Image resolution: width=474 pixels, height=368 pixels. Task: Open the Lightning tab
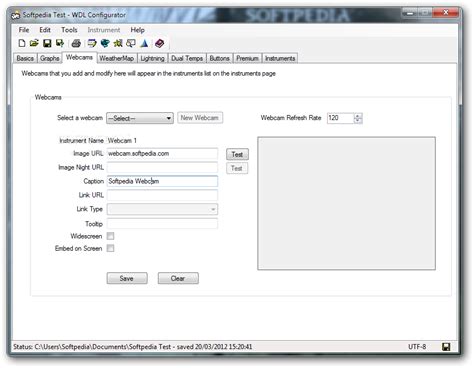click(x=152, y=58)
